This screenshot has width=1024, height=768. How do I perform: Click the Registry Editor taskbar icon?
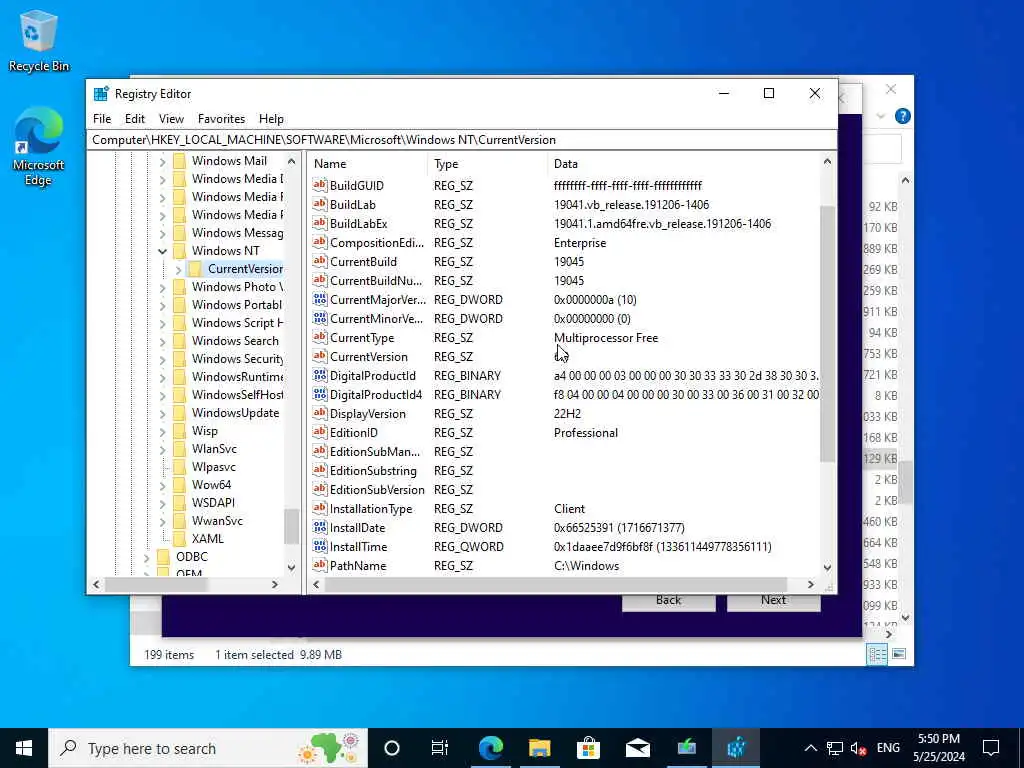pyautogui.click(x=736, y=748)
